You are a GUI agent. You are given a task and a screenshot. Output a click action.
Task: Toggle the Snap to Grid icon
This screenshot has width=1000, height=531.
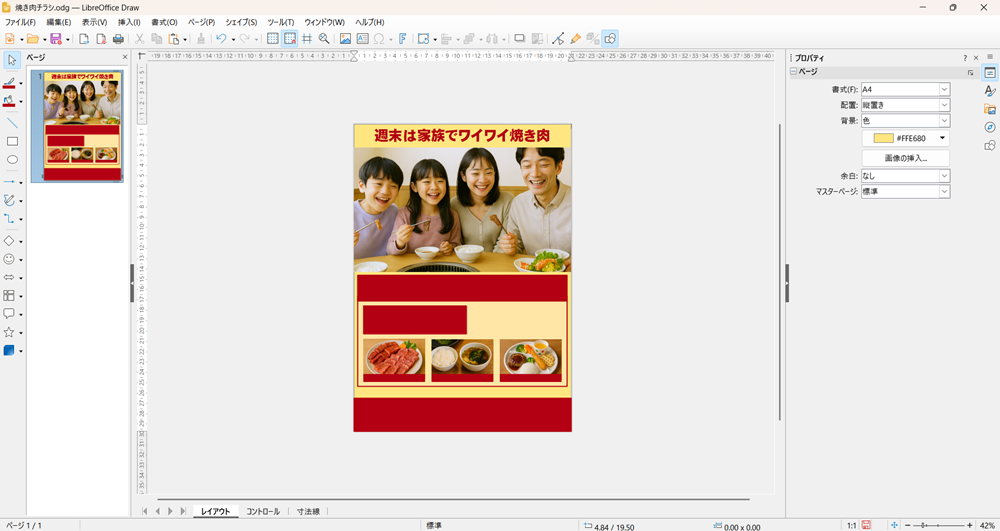tap(290, 39)
